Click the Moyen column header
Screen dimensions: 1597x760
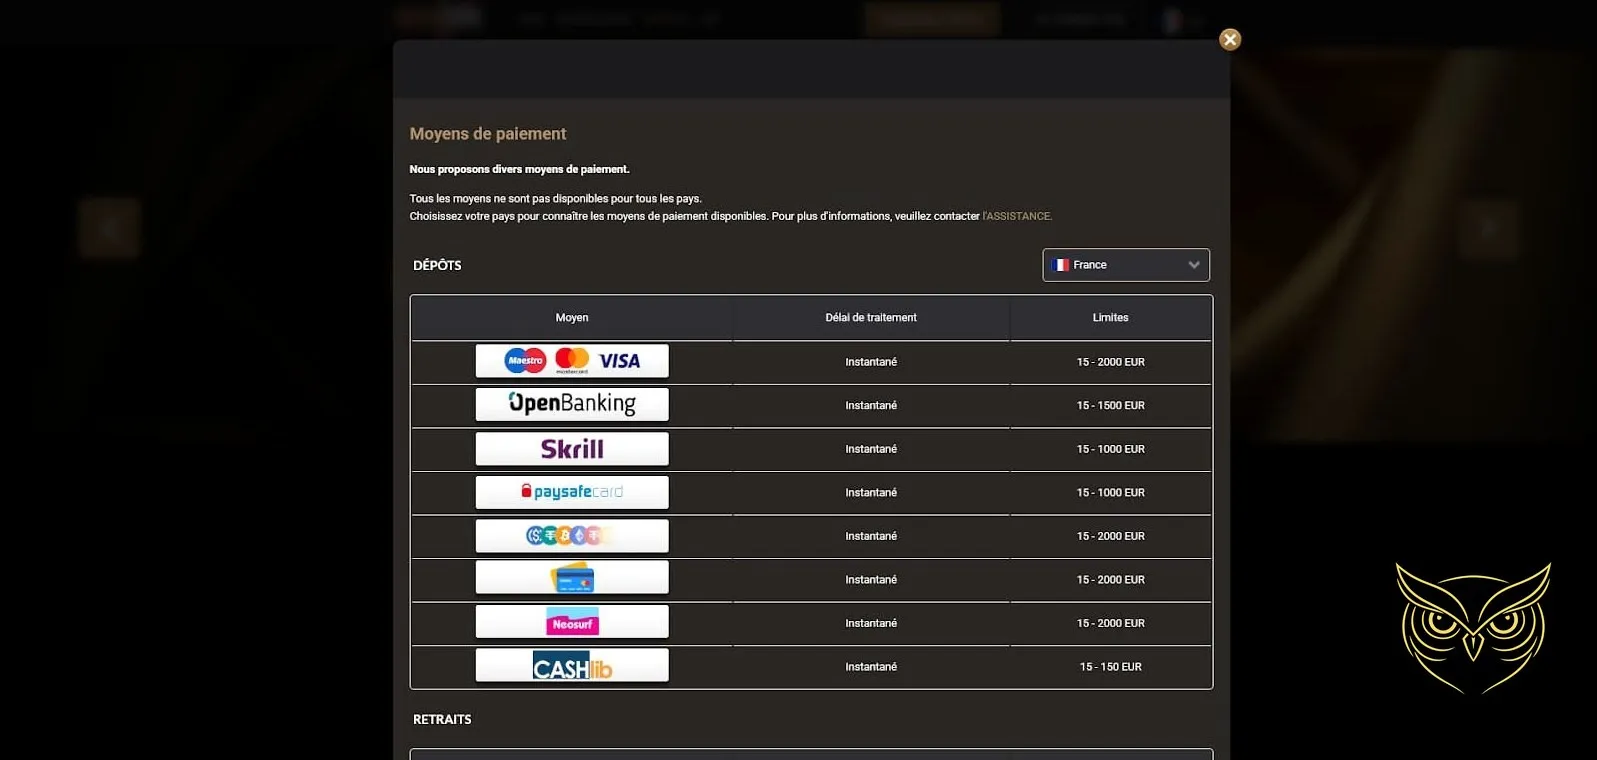tap(572, 318)
